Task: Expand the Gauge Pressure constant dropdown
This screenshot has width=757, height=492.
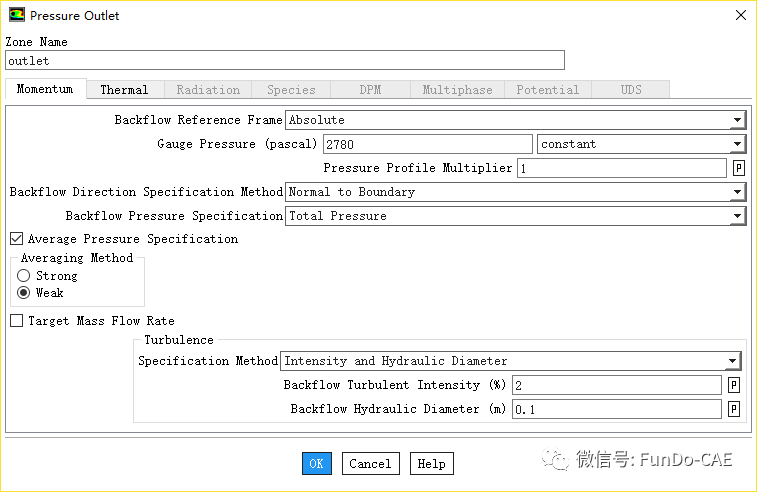Action: [x=737, y=144]
